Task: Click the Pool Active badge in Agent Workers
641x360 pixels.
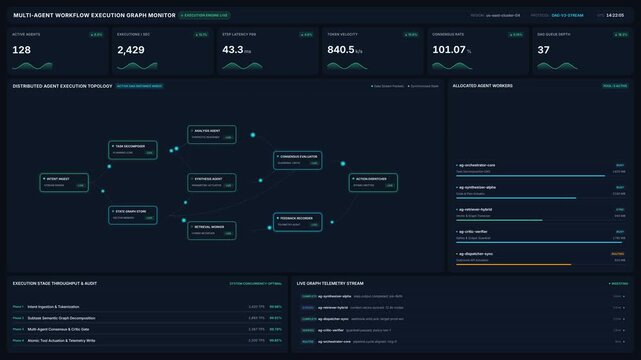Action: [x=615, y=86]
